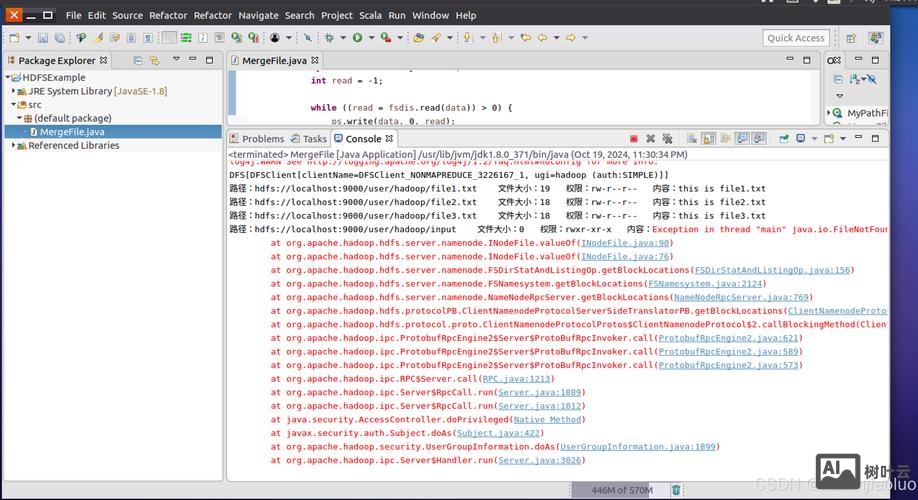The width and height of the screenshot is (918, 500).
Task: Click the Save icon in the toolbar
Action: (43, 38)
